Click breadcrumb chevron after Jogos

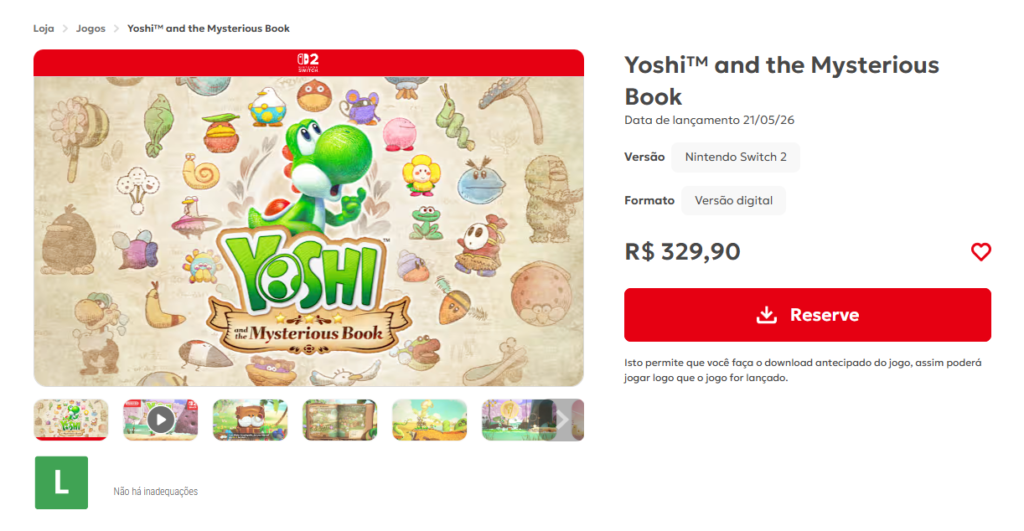[x=116, y=29]
